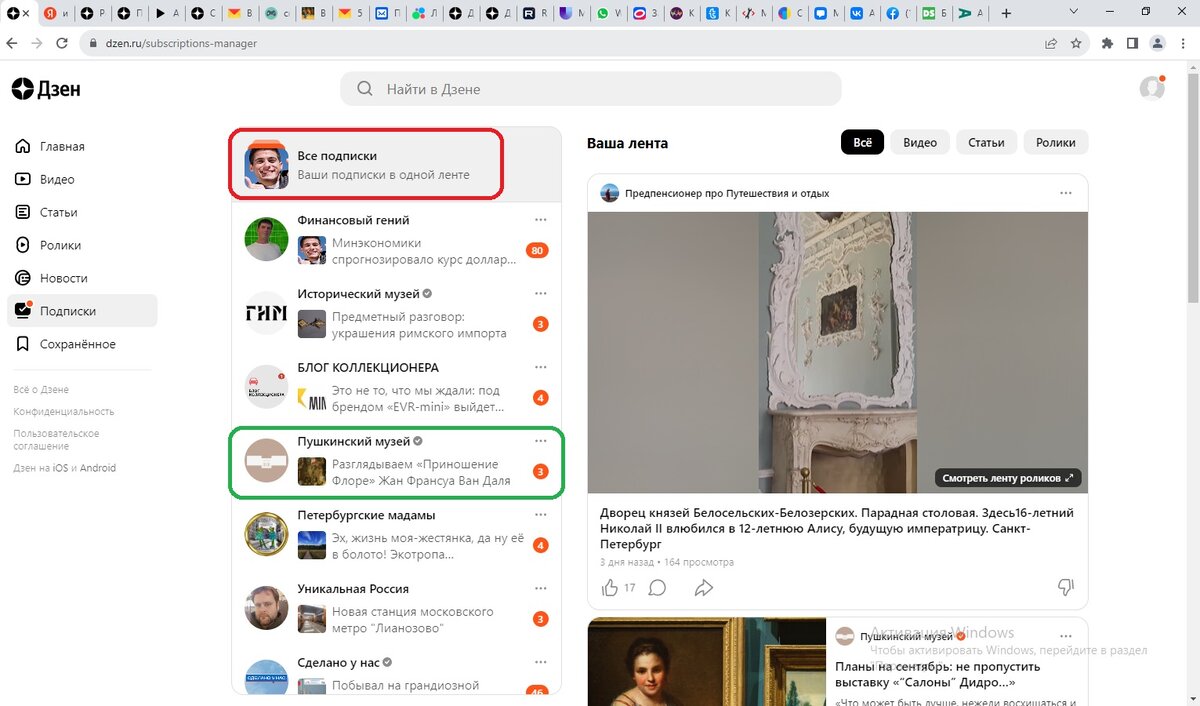Open options for Планы на сентябрь post
This screenshot has height=706, width=1200.
click(1066, 636)
